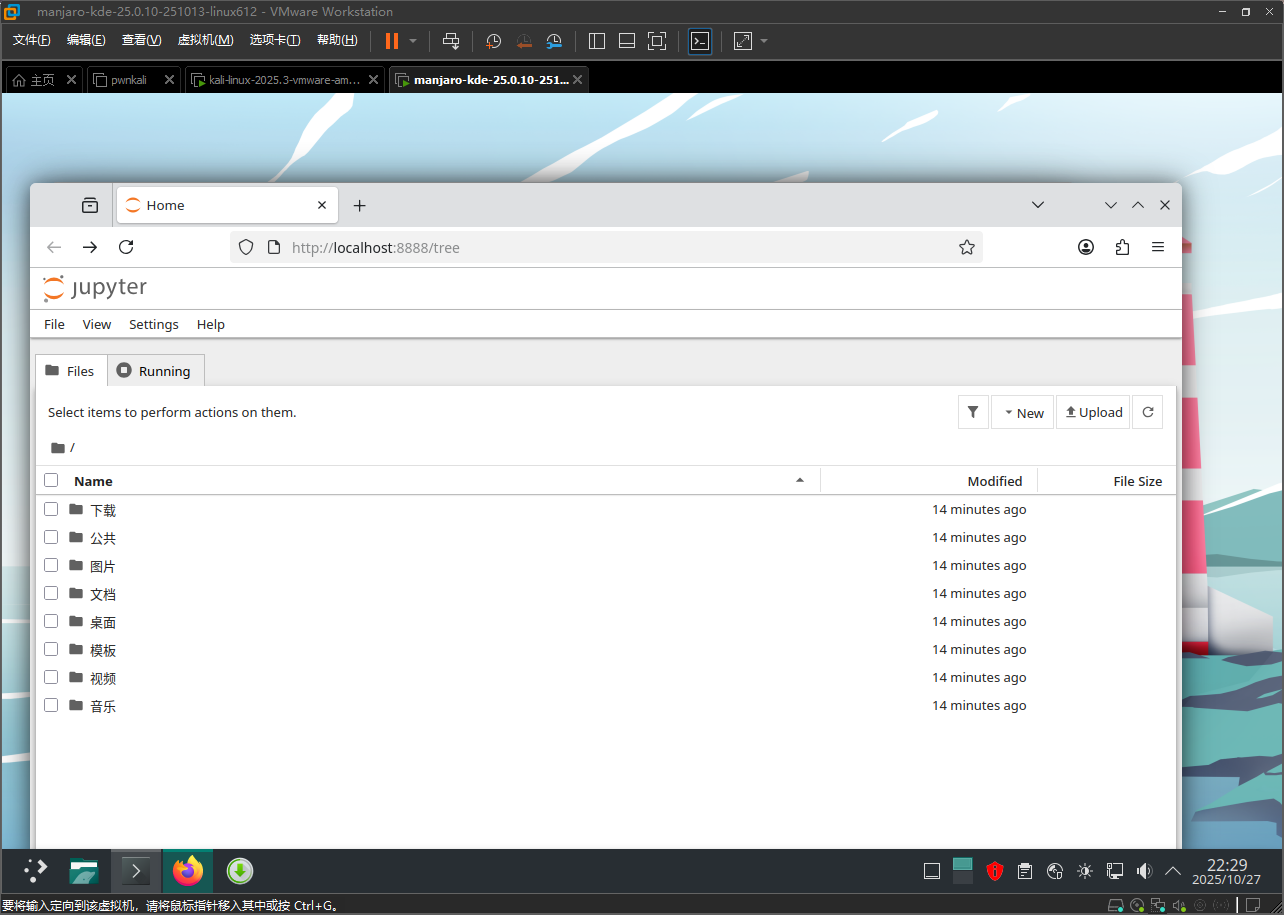Open the Firefox extensions puzzle icon

click(1122, 247)
